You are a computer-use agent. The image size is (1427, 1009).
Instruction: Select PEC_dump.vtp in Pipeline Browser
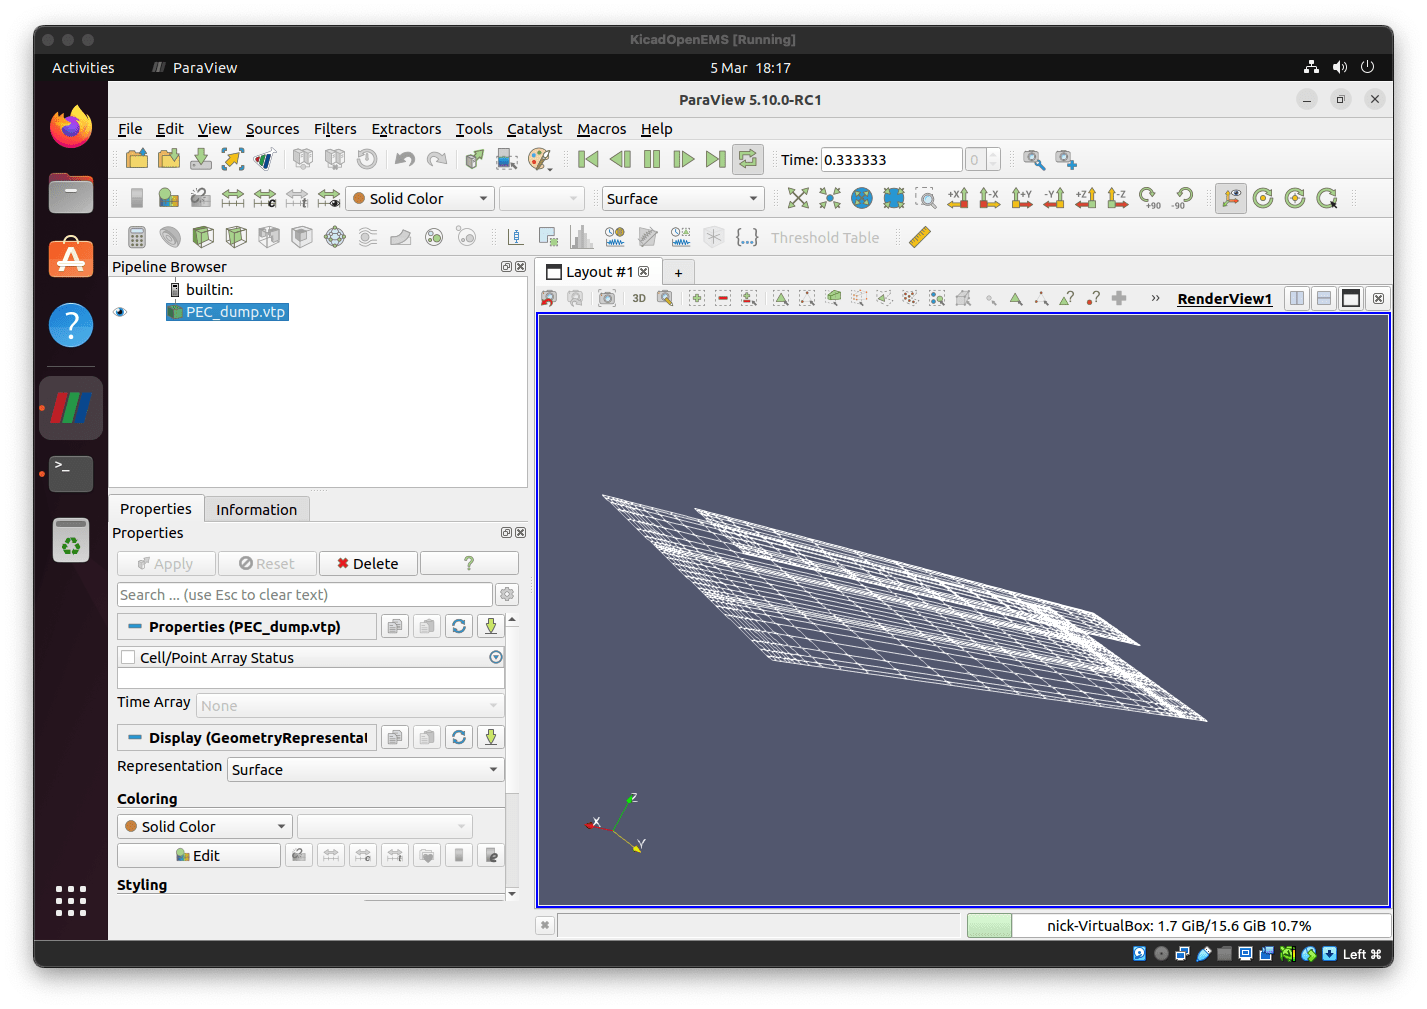(x=228, y=312)
